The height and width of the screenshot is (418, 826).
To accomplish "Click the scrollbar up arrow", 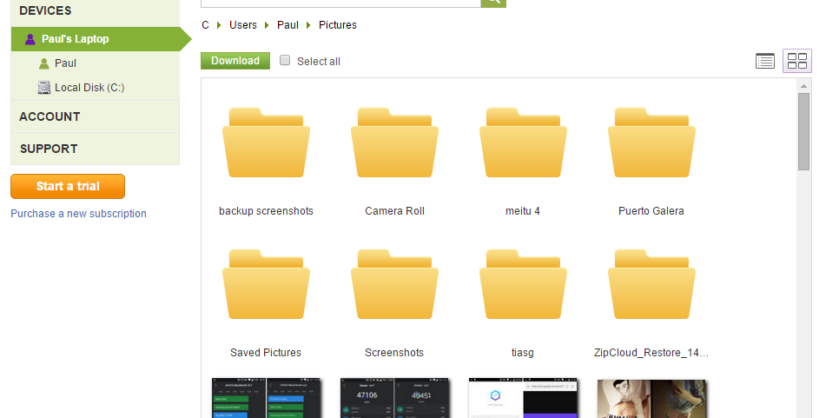I will [803, 86].
